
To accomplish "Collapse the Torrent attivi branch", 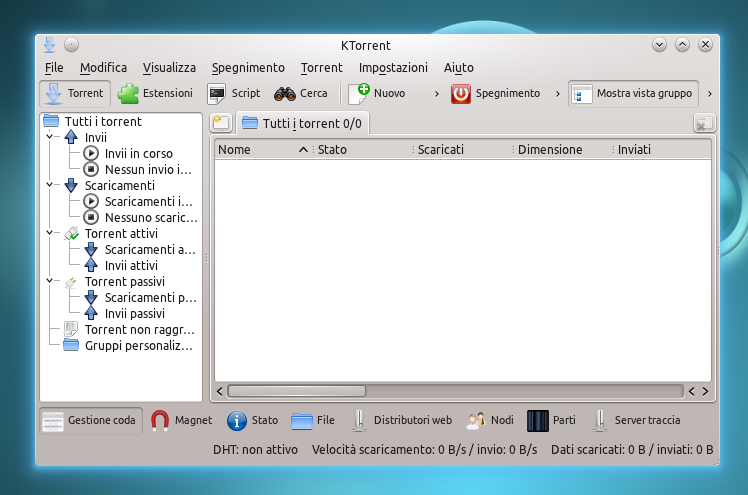I will pyautogui.click(x=50, y=233).
